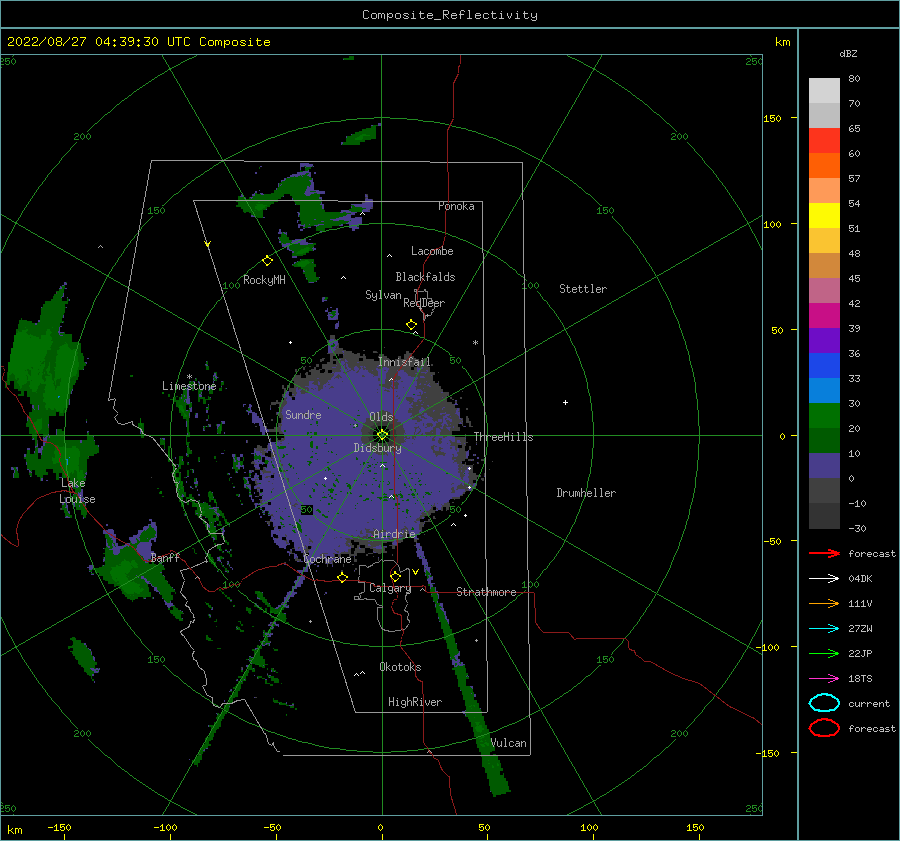
Task: Click the green 30 dBZ legend swatch
Action: click(x=824, y=416)
